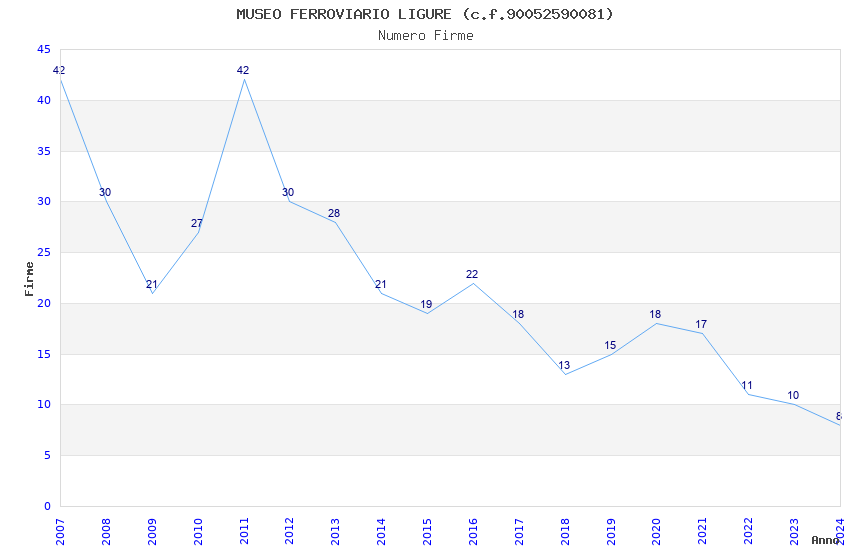Viewport: 850px width, 550px height.
Task: Click x-axis year 2017
Action: 519,532
